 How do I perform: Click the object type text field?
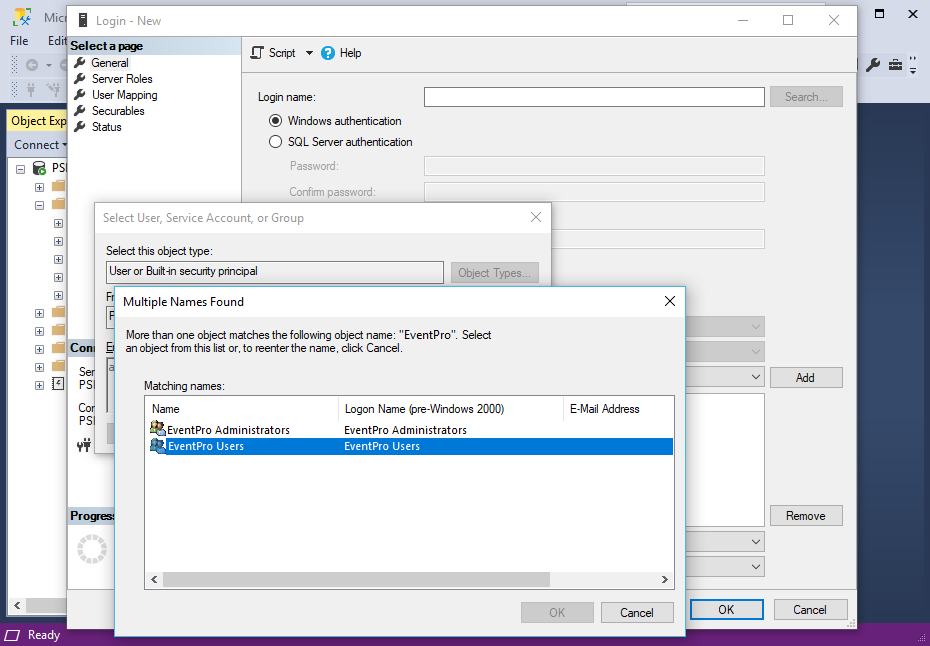[275, 272]
